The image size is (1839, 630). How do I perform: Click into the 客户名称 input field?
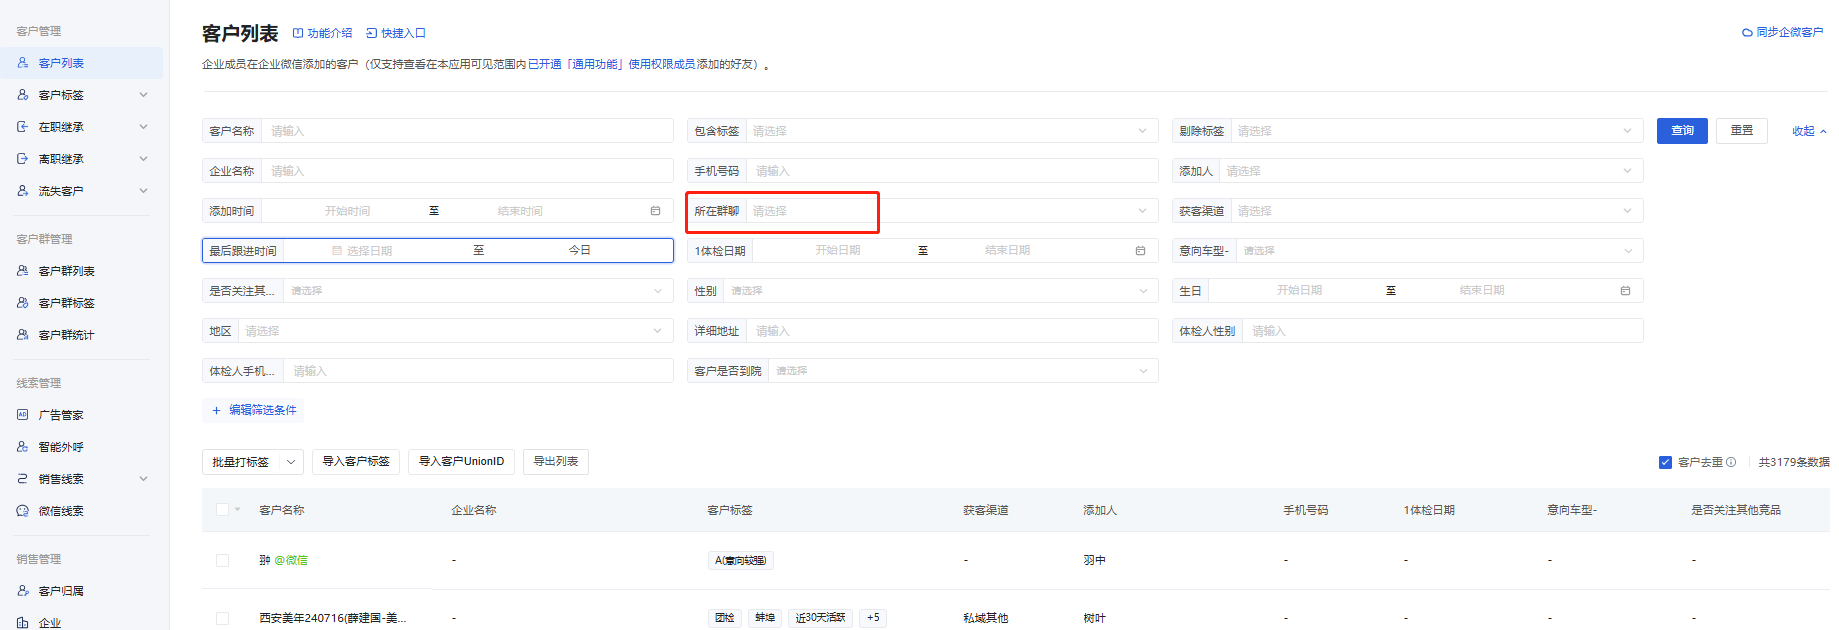coord(467,131)
